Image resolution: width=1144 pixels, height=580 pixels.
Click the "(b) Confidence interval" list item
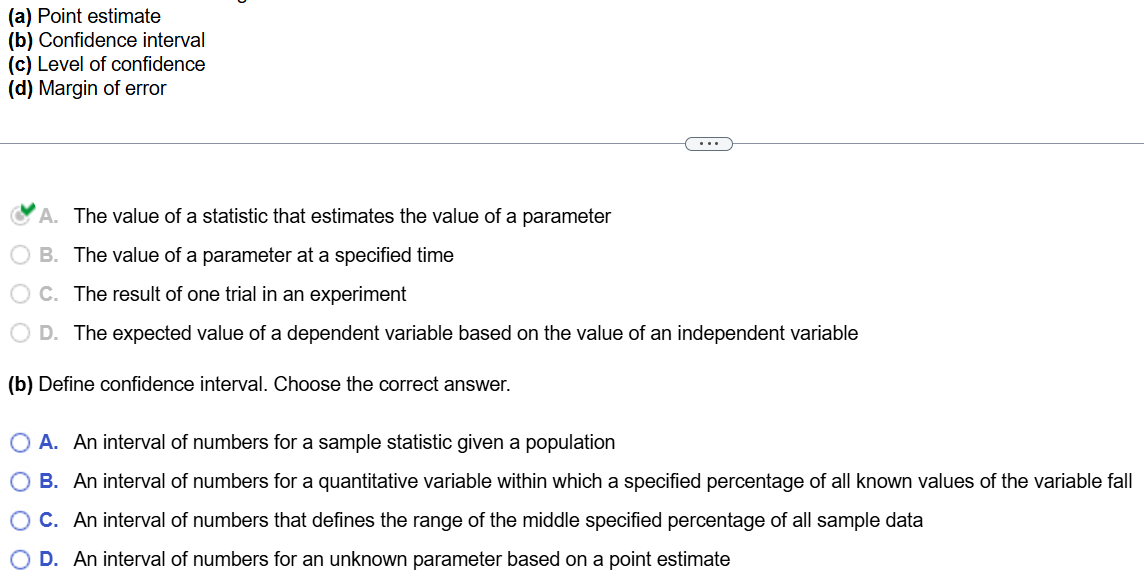point(106,40)
